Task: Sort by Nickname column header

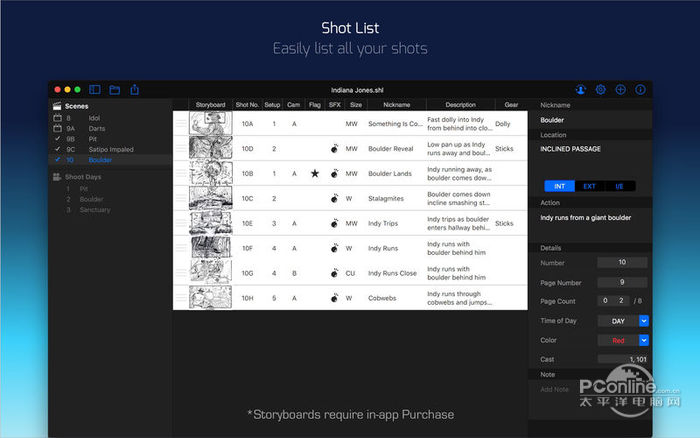Action: [396, 105]
